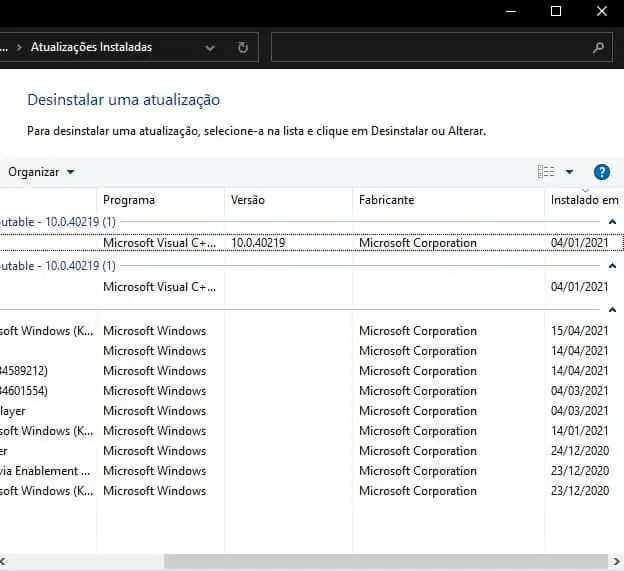Viewport: 624px width, 571px height.
Task: Click the scroll right arrow
Action: 616,562
